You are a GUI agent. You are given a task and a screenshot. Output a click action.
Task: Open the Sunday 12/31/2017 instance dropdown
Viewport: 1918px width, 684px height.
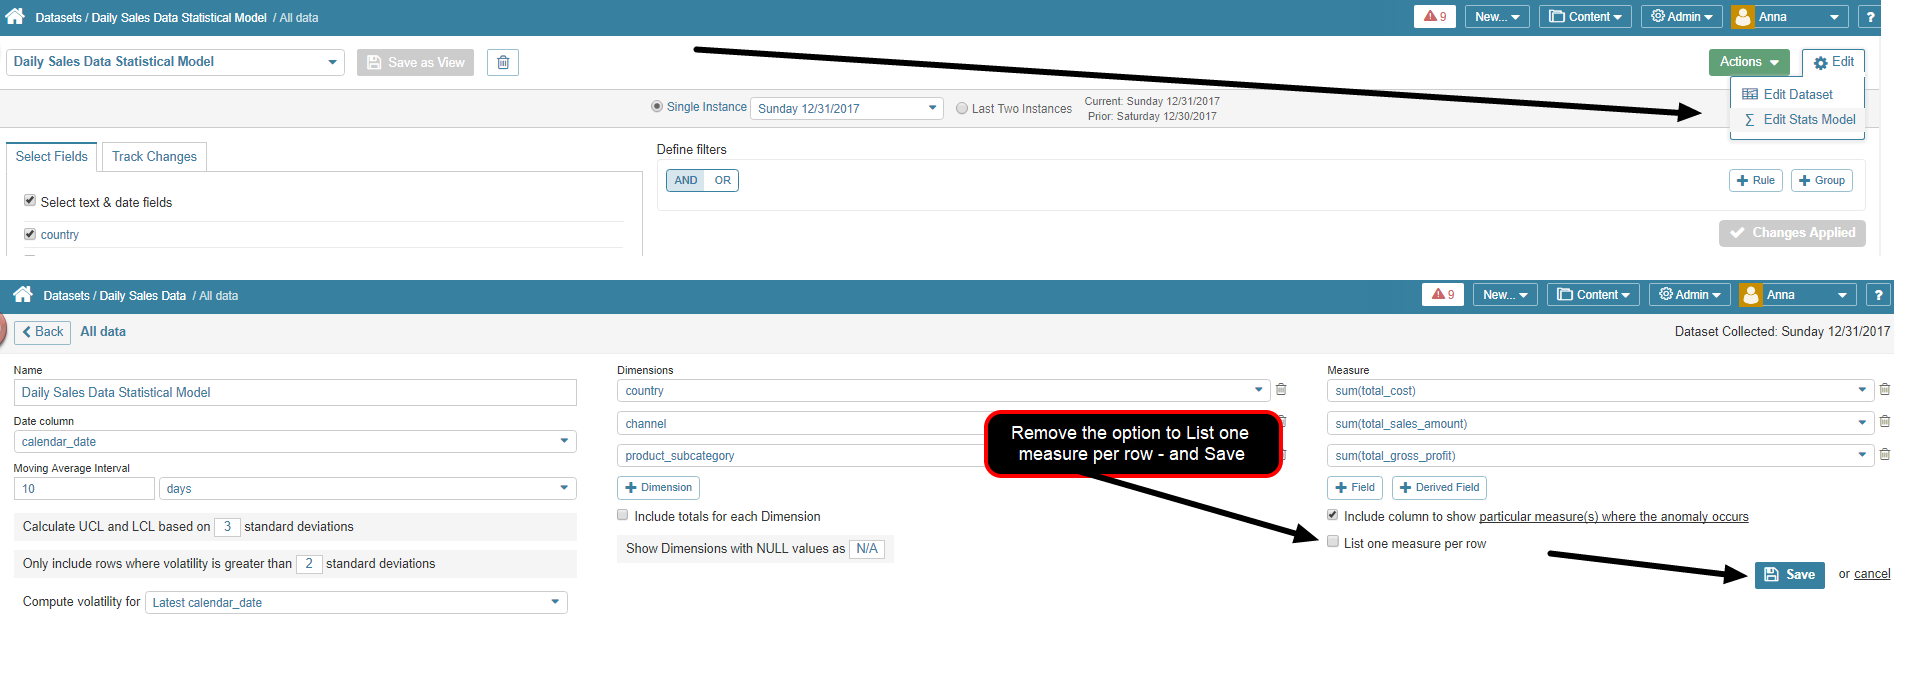(847, 108)
